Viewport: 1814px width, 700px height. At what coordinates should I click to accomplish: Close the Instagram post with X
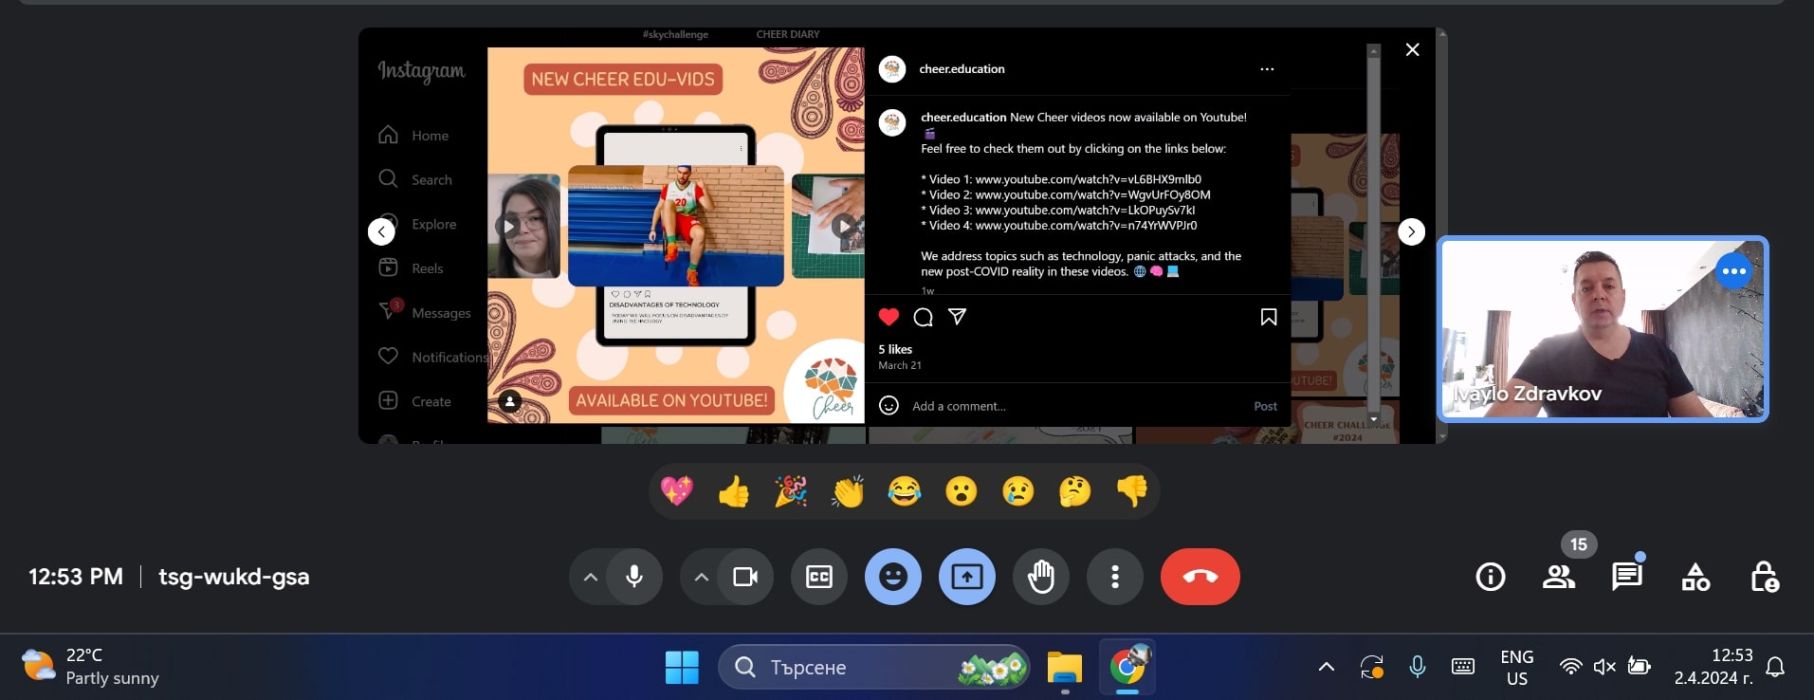[1412, 50]
